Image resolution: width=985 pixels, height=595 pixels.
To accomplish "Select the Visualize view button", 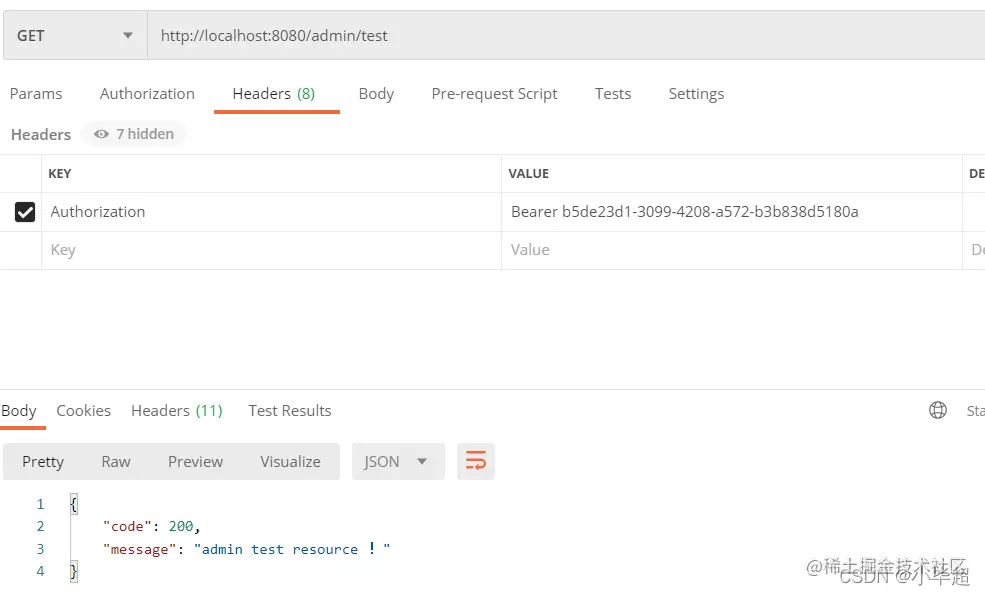I will click(x=290, y=462).
